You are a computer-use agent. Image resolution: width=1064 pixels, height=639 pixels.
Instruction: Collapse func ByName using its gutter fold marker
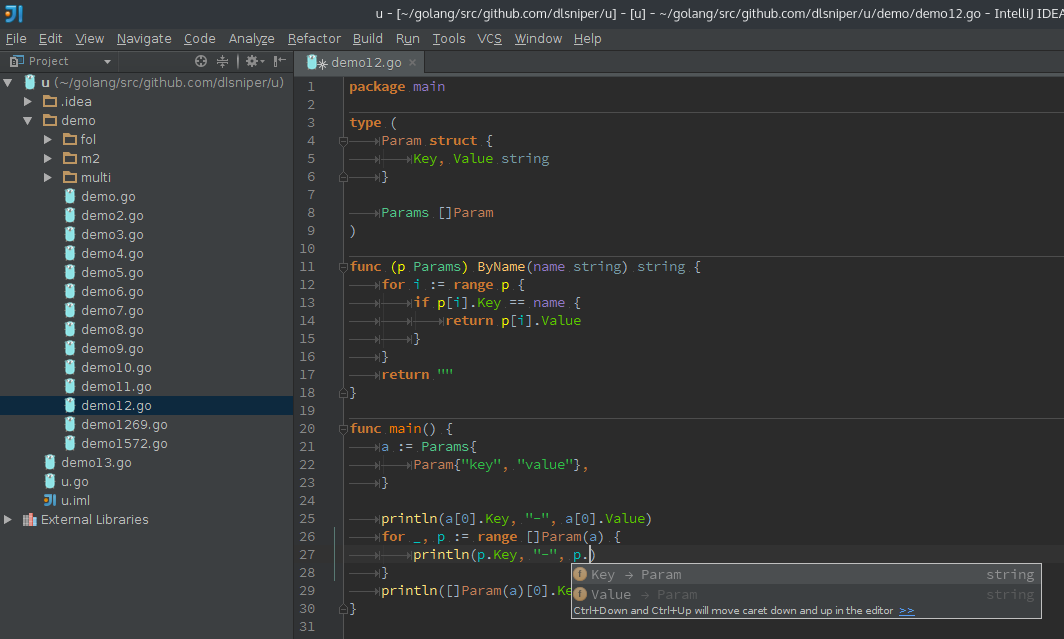(343, 267)
